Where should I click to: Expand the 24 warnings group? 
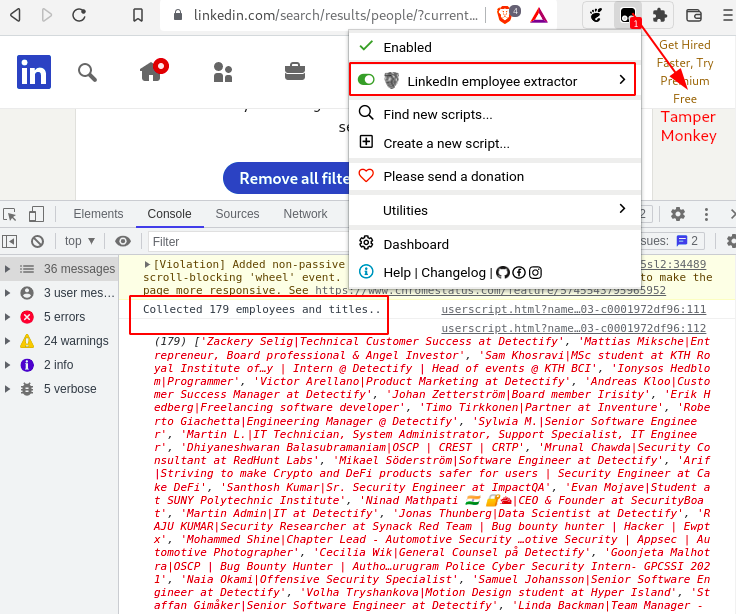pyautogui.click(x=8, y=341)
